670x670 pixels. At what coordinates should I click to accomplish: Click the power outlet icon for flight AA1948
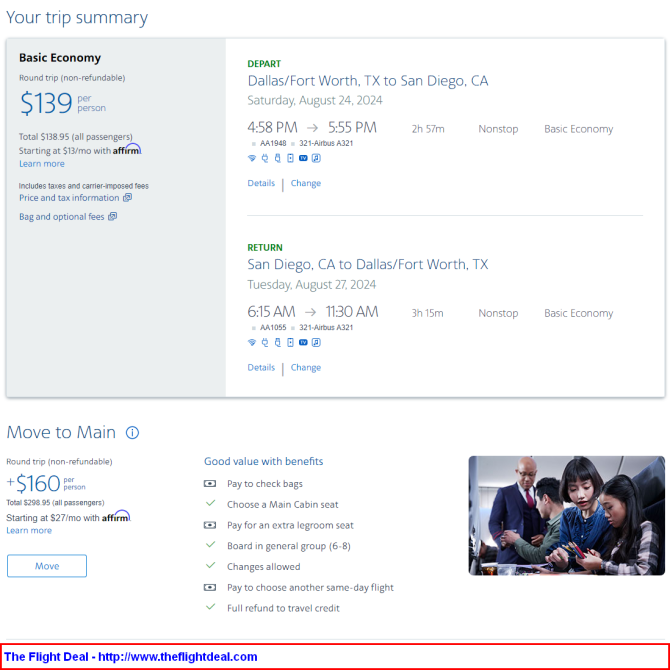tap(265, 158)
